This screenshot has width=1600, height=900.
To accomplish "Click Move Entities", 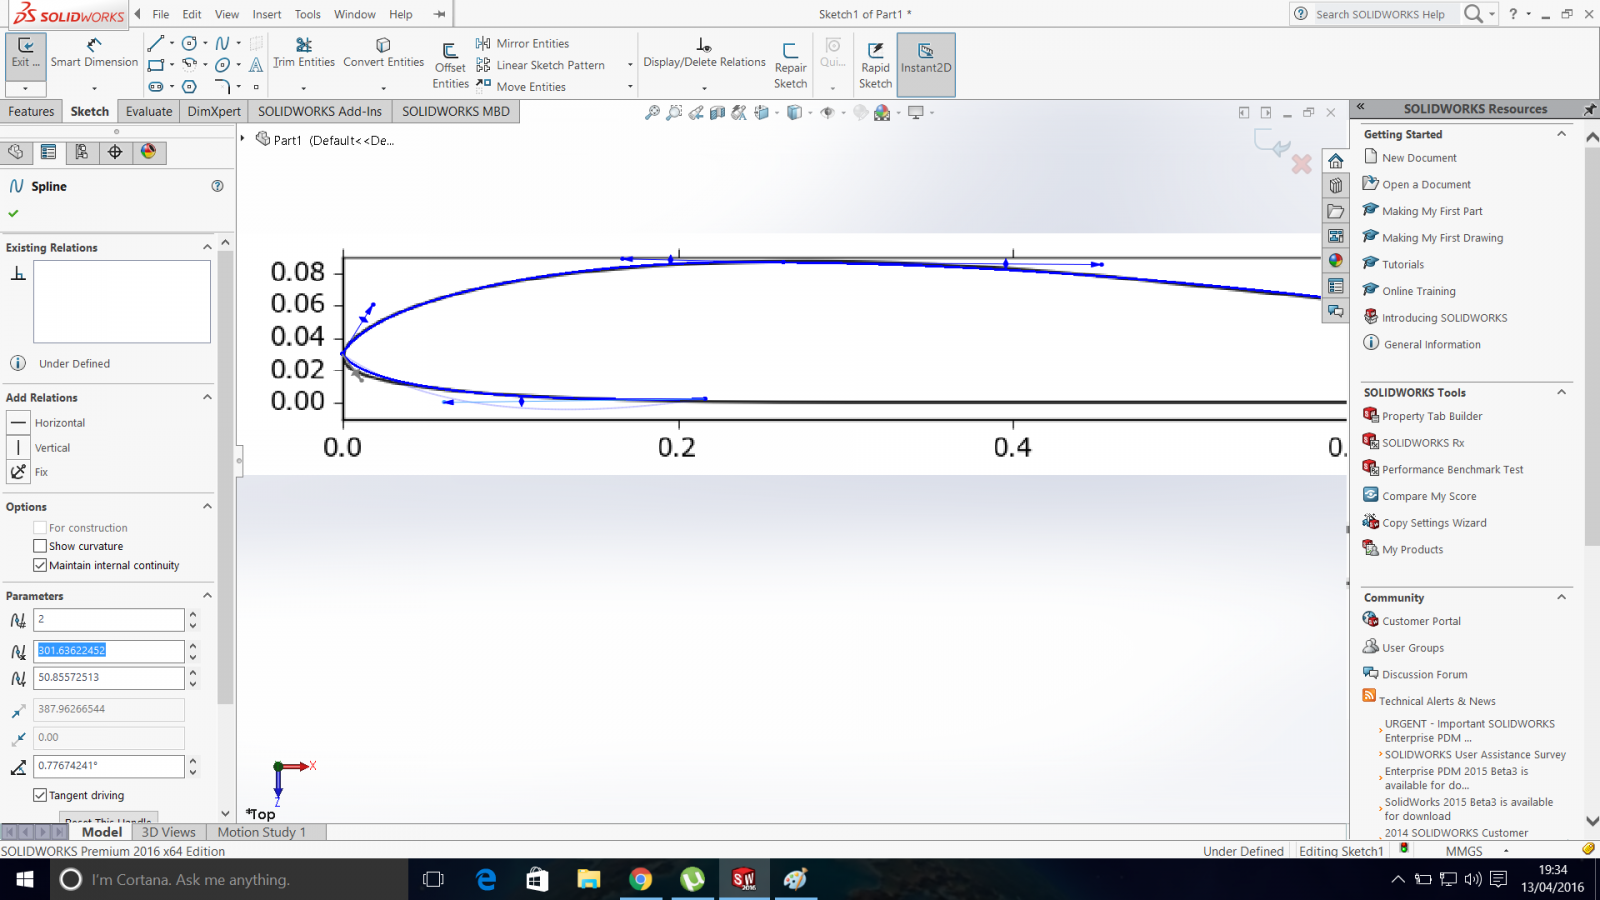I will click(521, 87).
